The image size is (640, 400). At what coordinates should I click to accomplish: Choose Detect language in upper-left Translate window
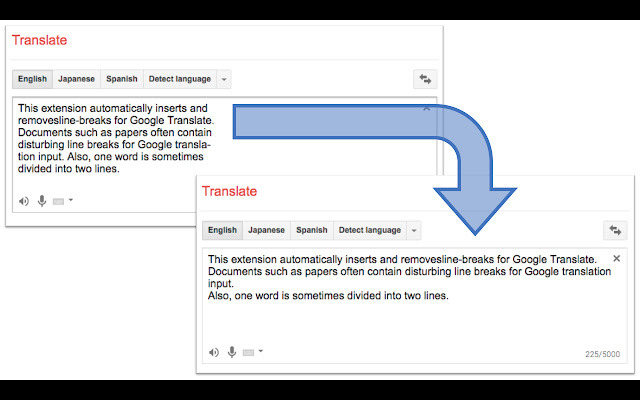[x=180, y=79]
